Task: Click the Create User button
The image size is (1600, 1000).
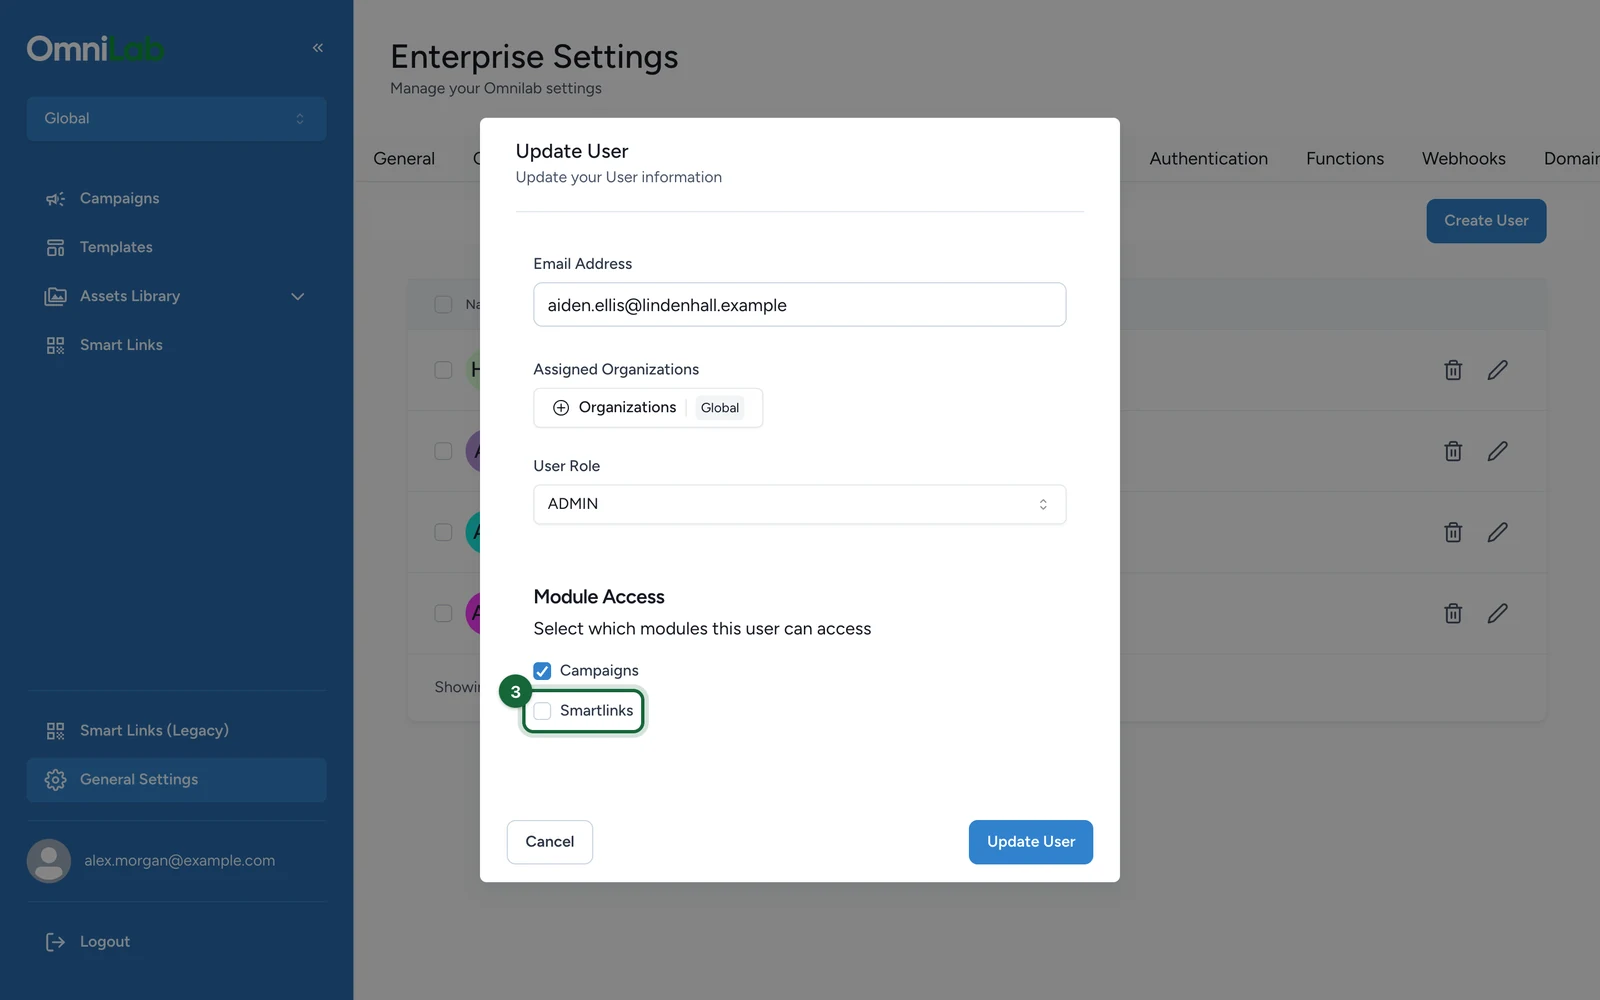Action: tap(1486, 221)
